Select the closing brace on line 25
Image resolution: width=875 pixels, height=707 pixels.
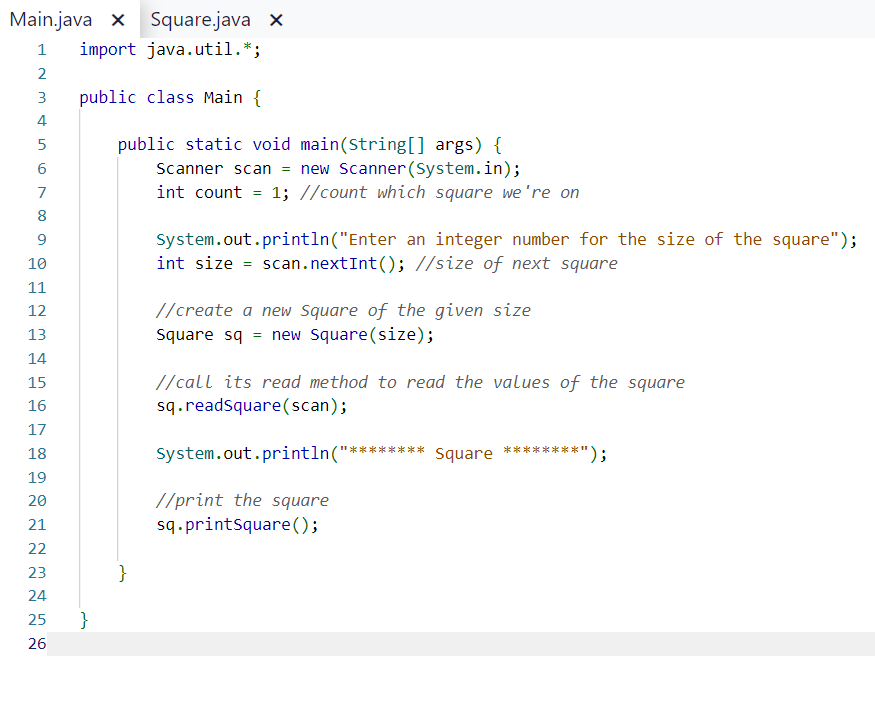click(x=83, y=619)
